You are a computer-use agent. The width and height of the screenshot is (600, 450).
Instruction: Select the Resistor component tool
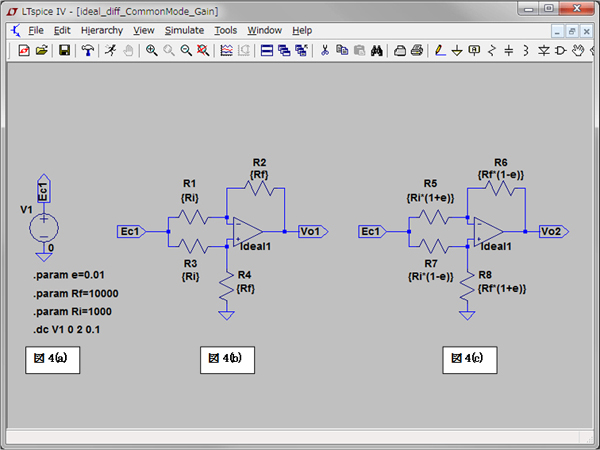[491, 50]
